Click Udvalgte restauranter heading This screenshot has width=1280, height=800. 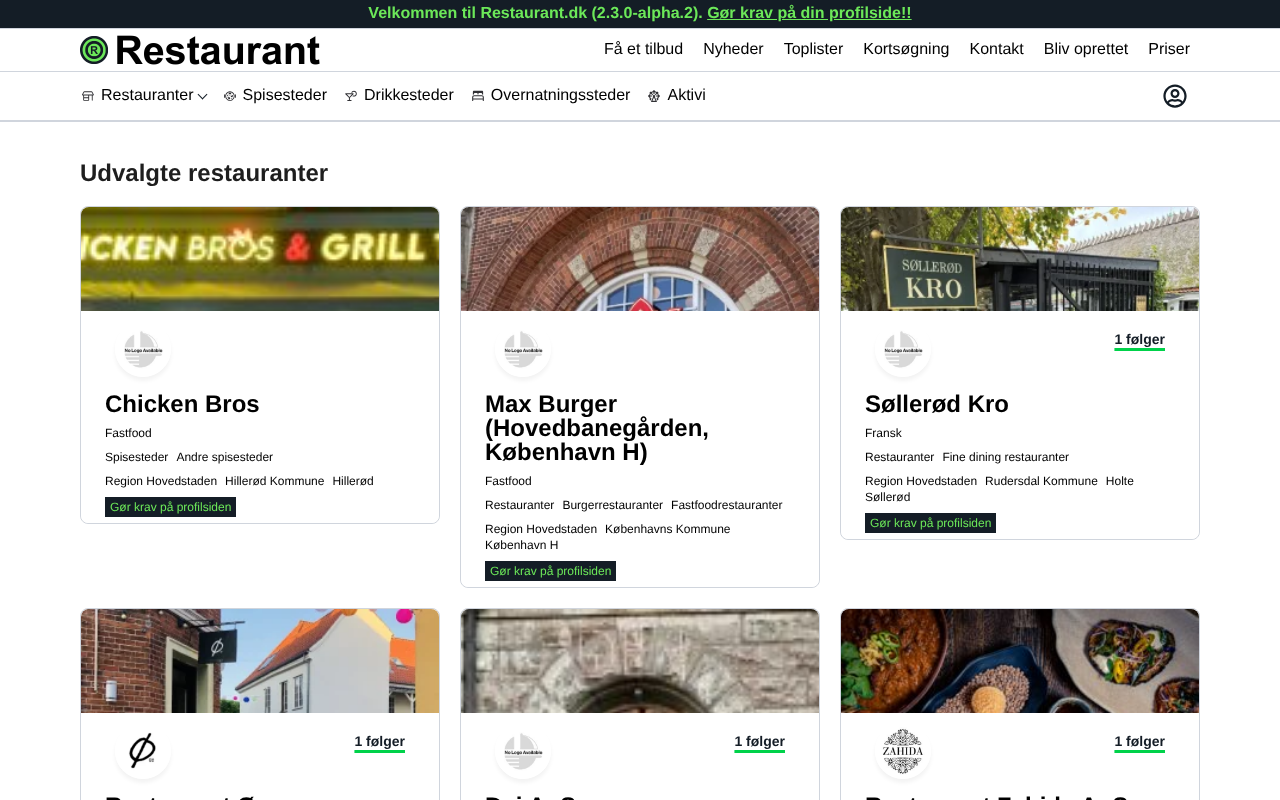204,173
